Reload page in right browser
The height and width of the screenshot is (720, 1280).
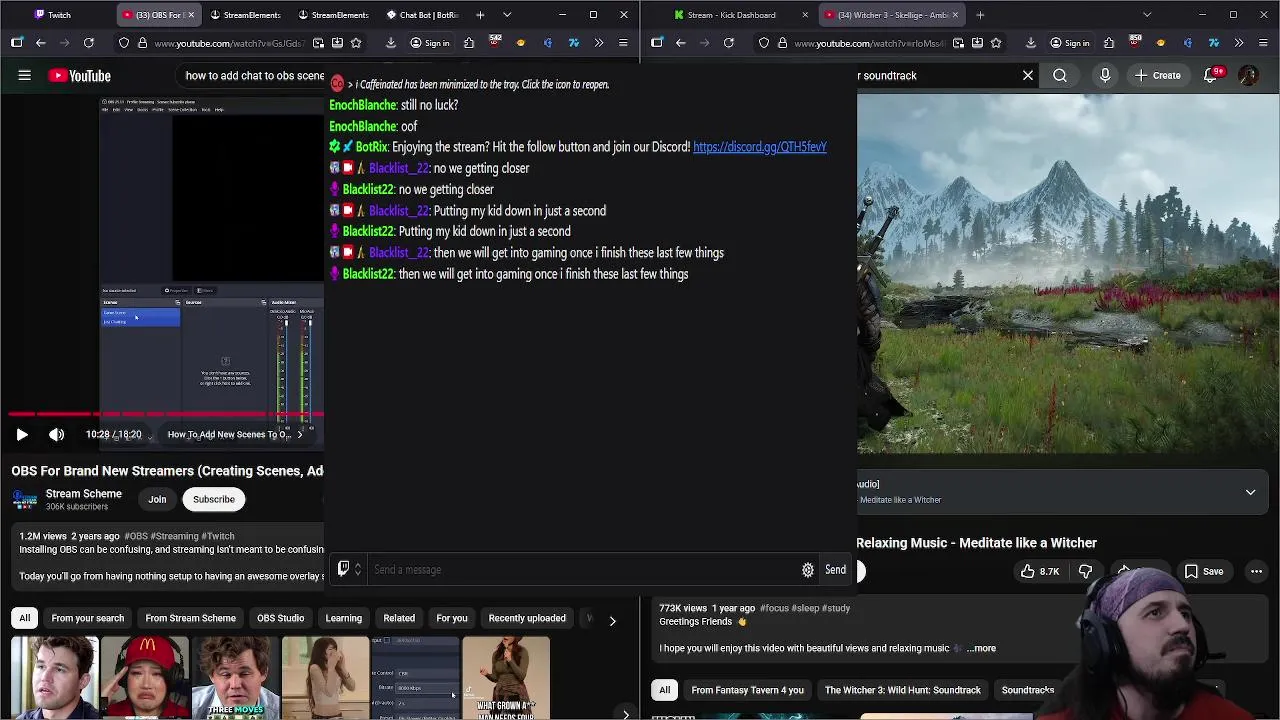(729, 43)
